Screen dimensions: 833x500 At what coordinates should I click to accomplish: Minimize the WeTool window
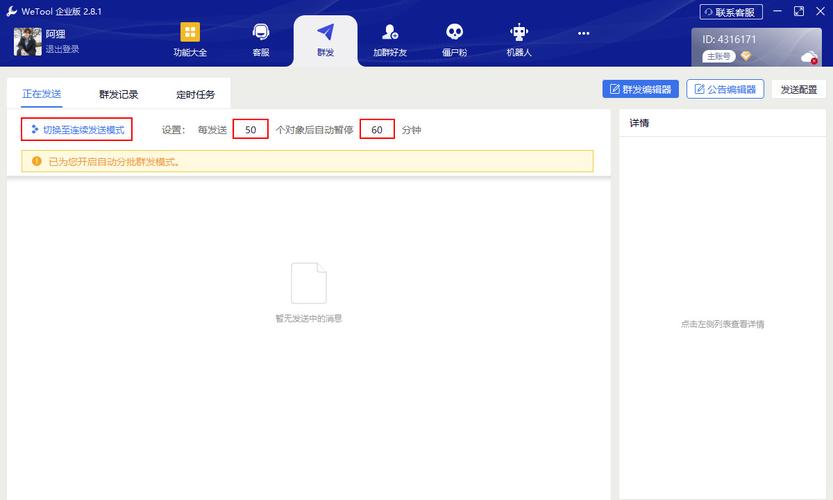tap(777, 11)
